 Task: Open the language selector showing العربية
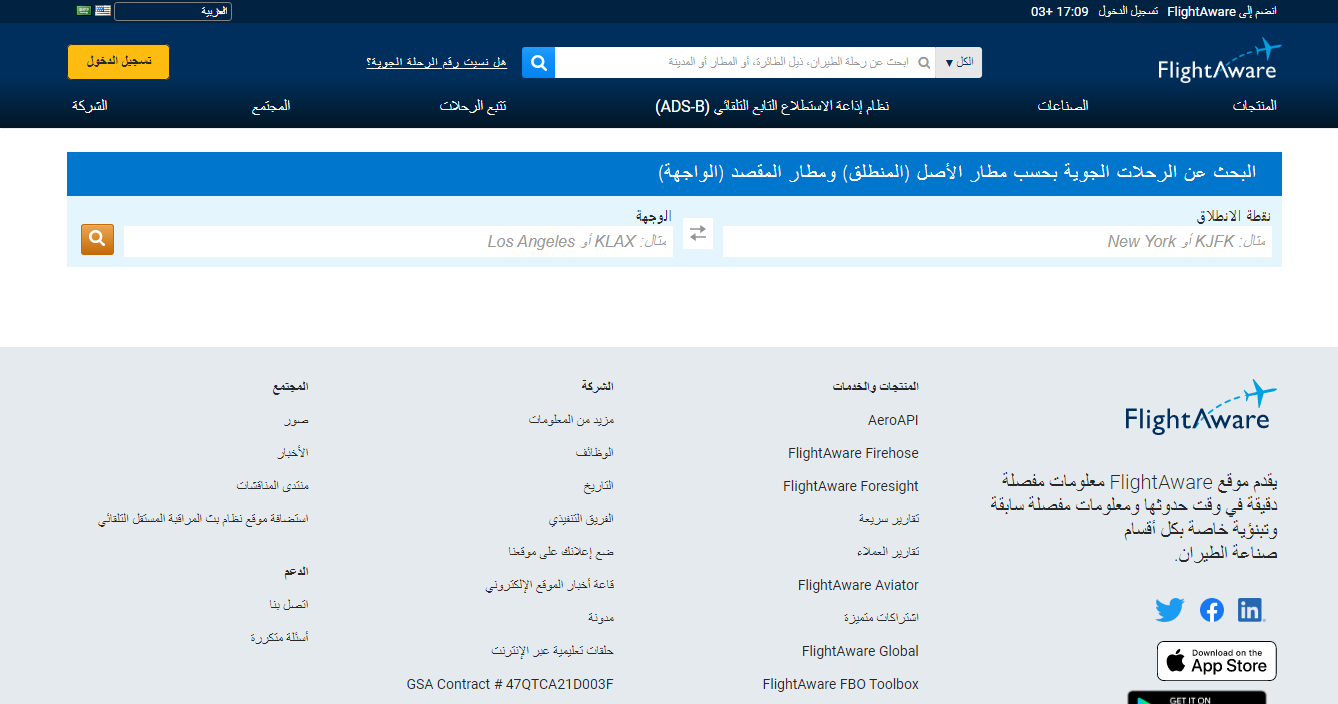pos(173,12)
